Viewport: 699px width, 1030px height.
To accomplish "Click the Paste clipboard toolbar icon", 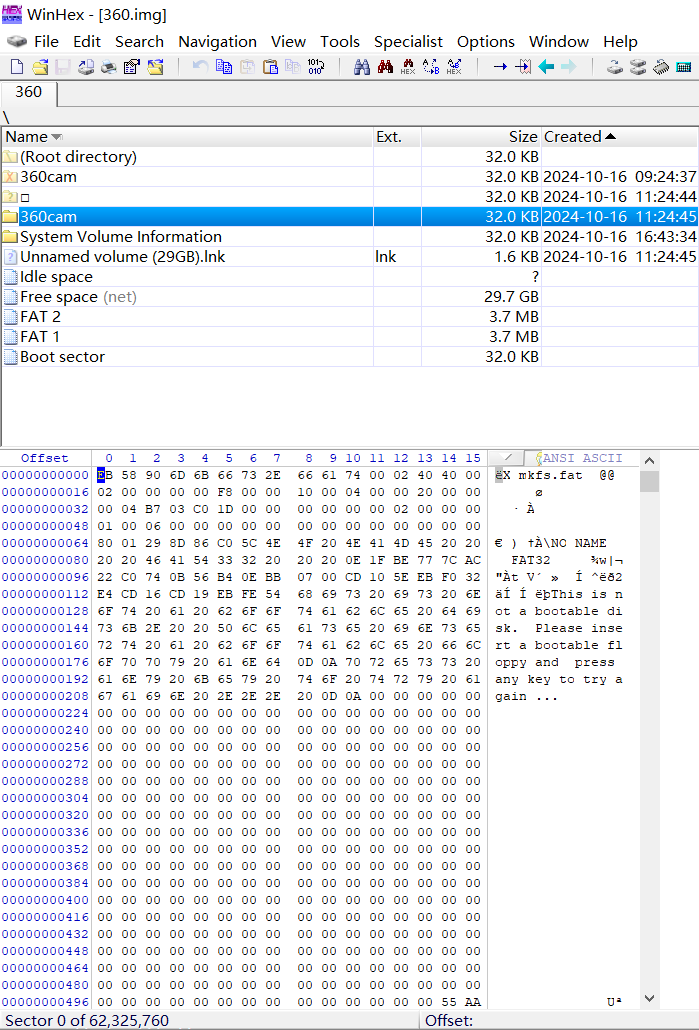I will pyautogui.click(x=270, y=67).
